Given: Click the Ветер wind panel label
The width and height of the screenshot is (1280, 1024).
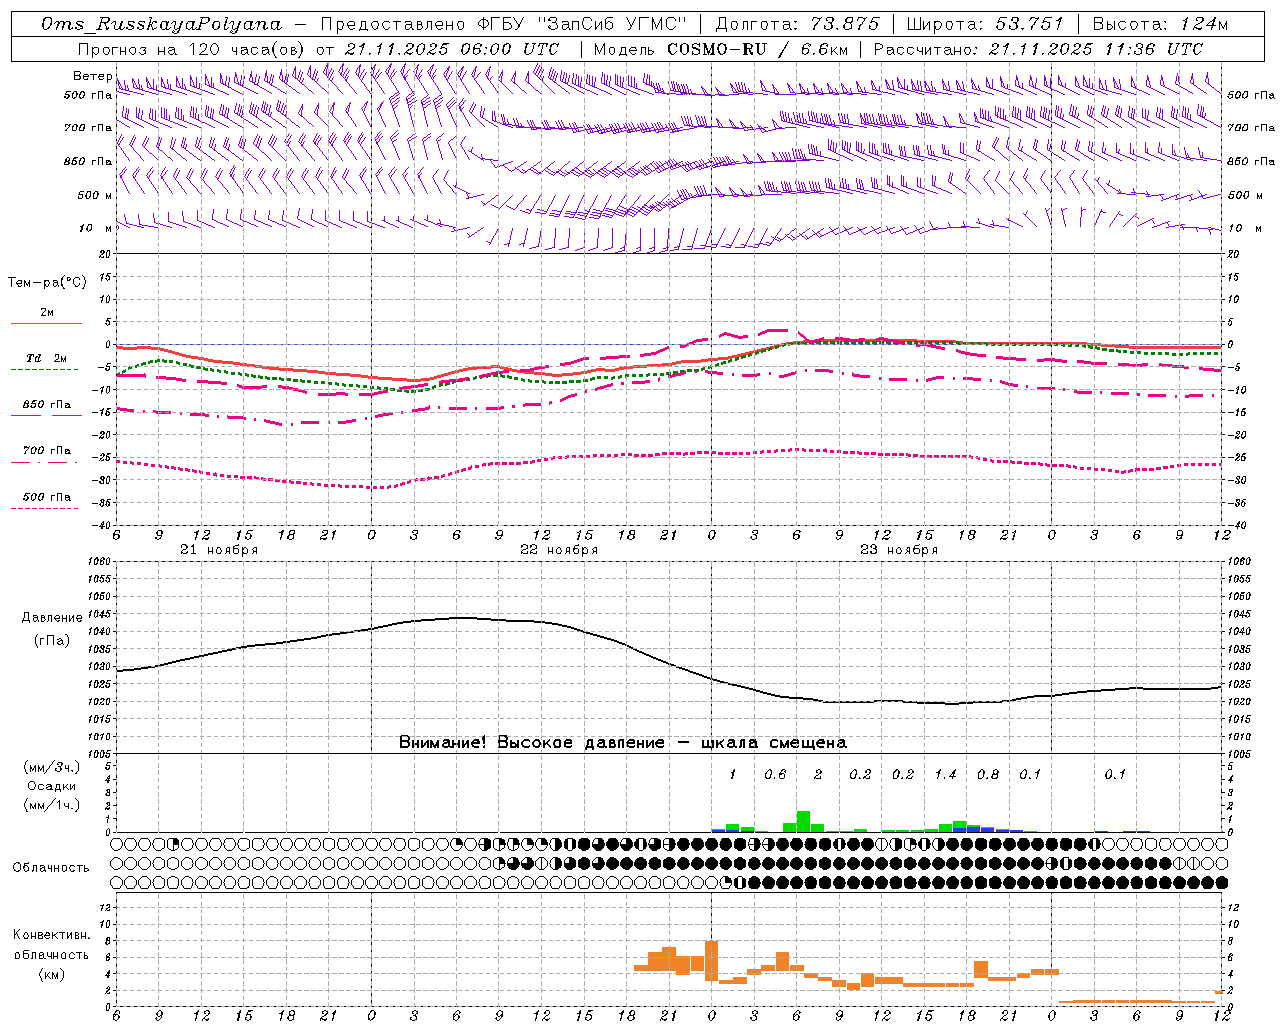Looking at the screenshot, I should [92, 76].
